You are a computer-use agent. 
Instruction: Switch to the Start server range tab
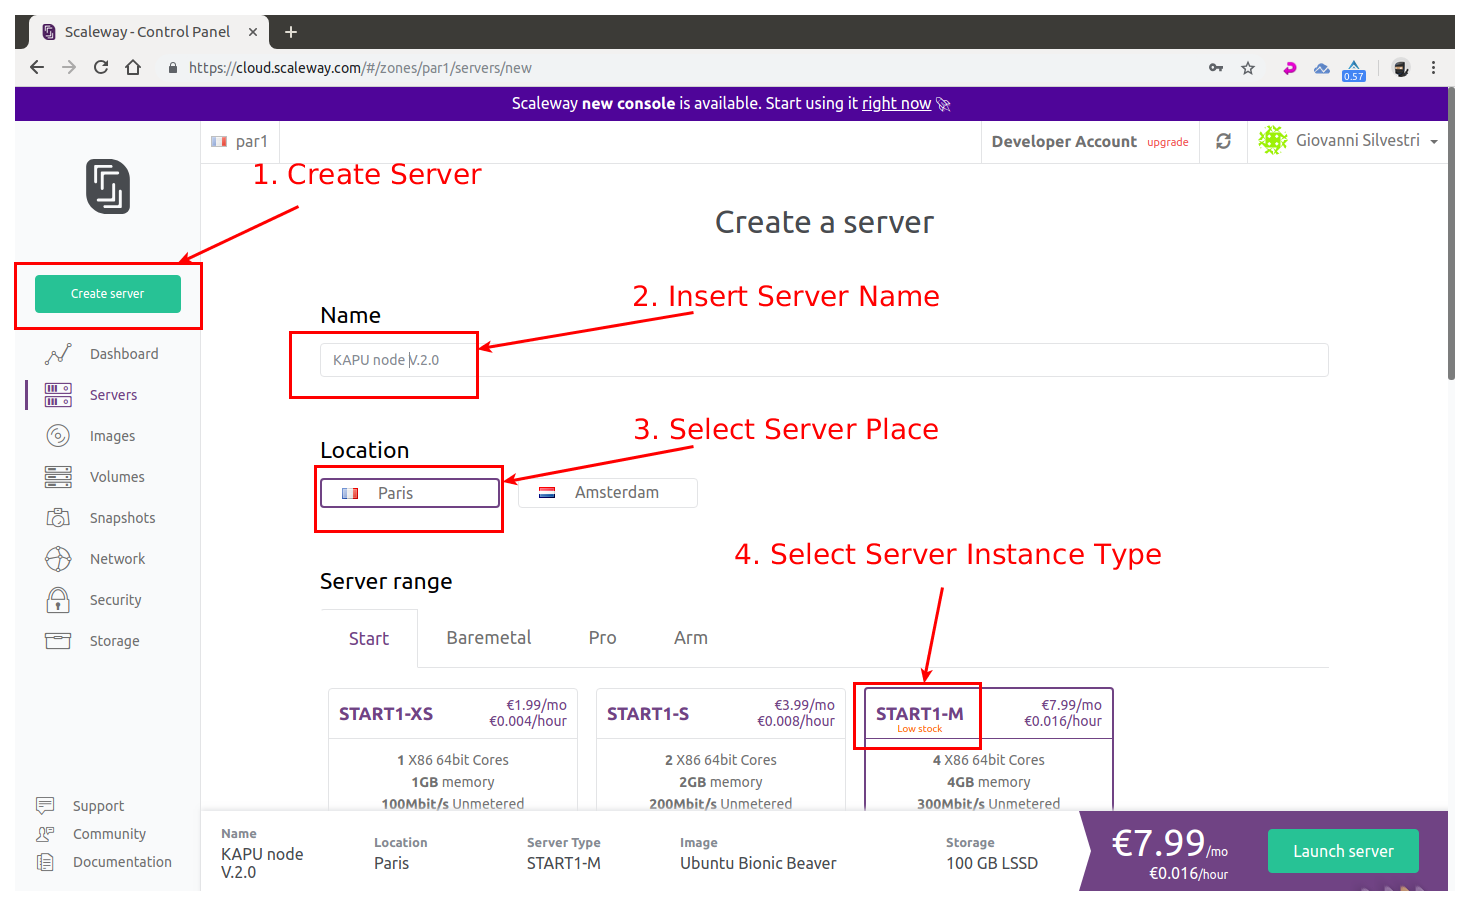pyautogui.click(x=369, y=638)
